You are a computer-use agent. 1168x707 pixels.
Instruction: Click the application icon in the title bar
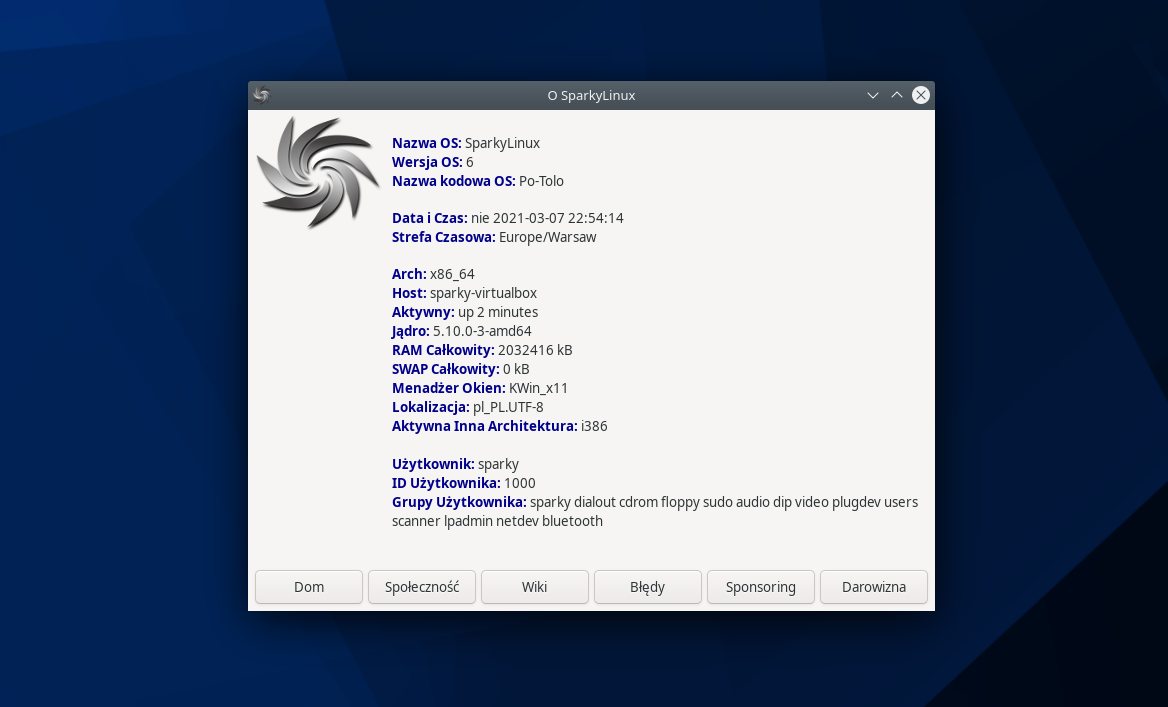(262, 95)
